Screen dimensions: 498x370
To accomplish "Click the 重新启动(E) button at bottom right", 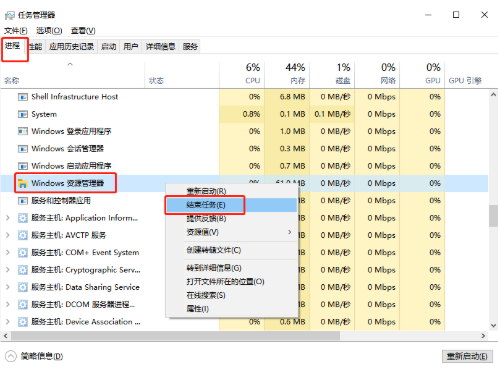I will (x=467, y=356).
